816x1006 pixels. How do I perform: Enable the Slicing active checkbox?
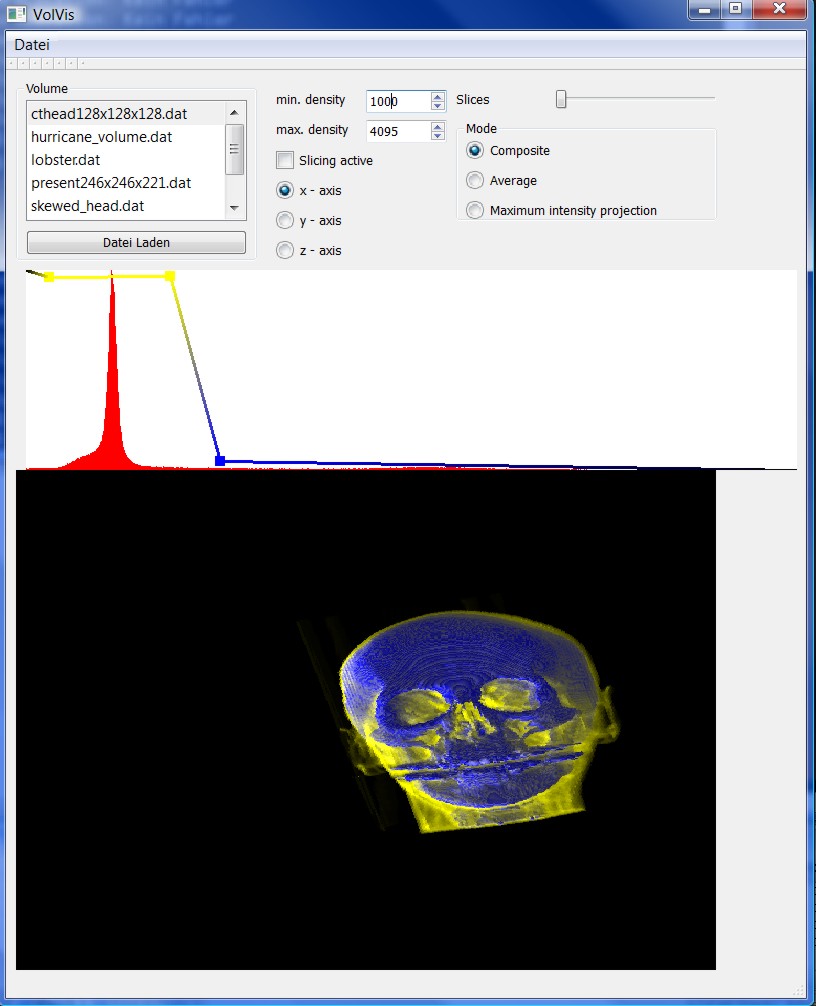[x=285, y=160]
